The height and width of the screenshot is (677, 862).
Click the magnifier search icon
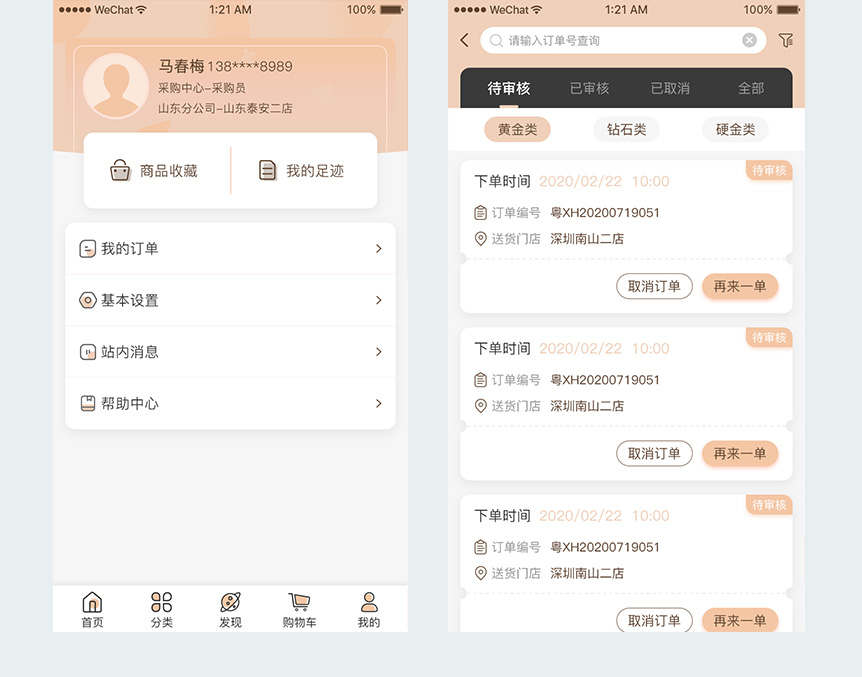[496, 41]
